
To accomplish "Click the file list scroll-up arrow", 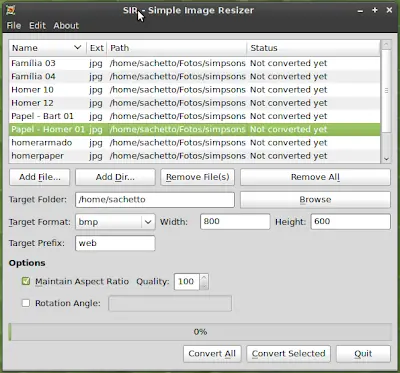I will pos(386,45).
